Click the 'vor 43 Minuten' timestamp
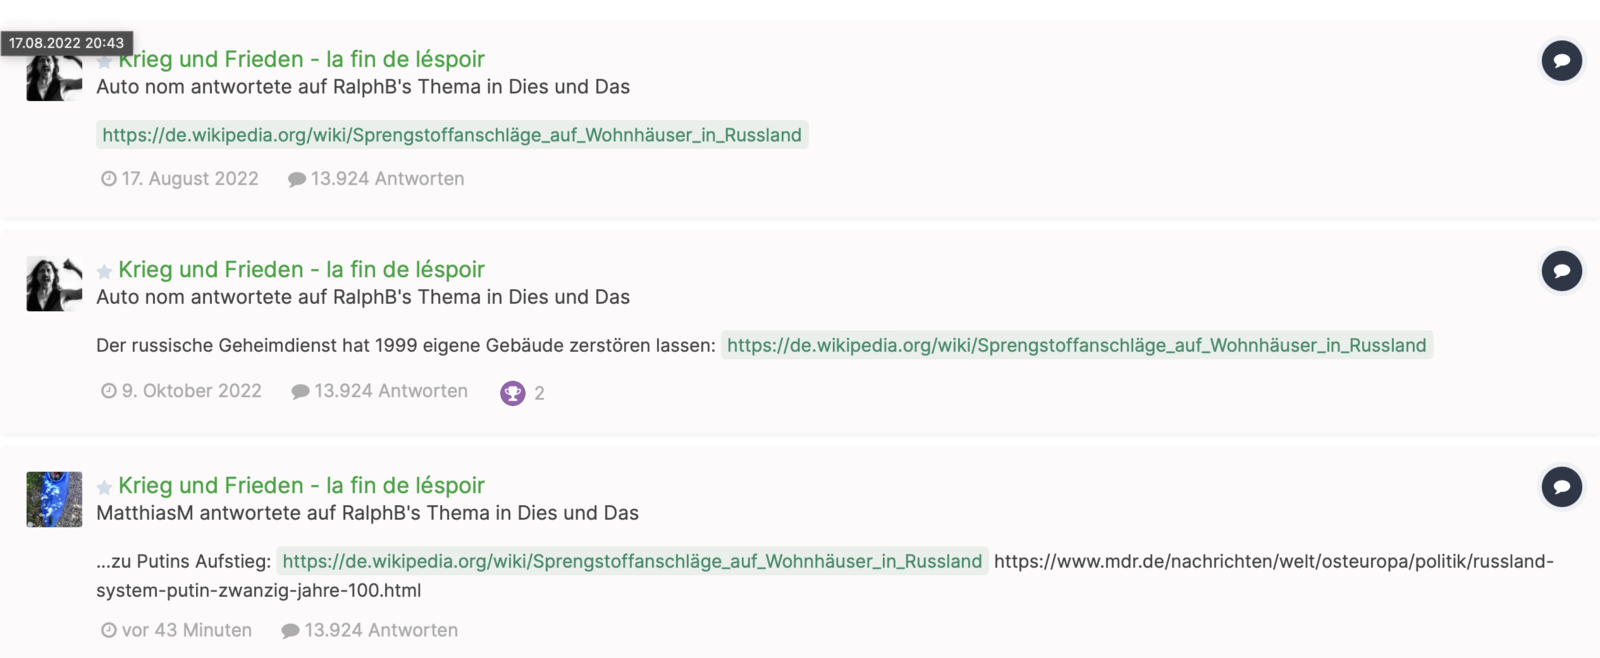 tap(187, 630)
